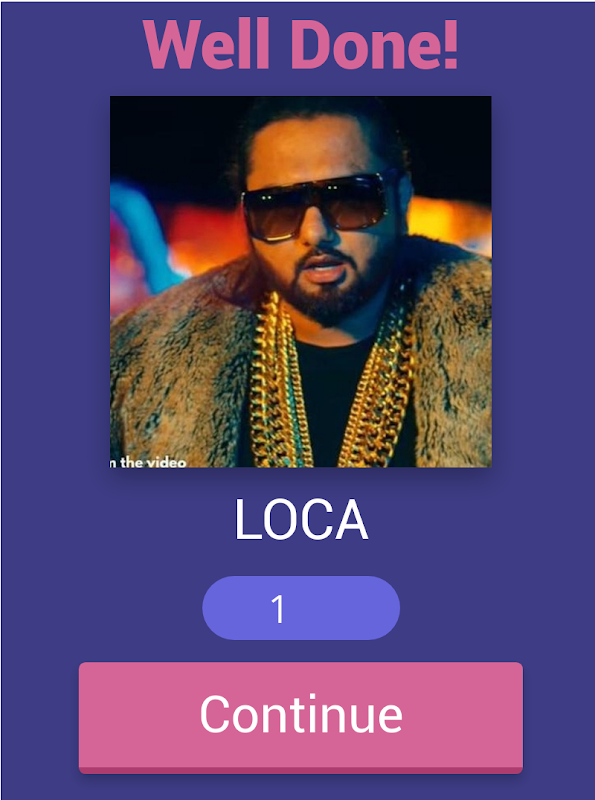This screenshot has width=595, height=800.
Task: Click the Well Done! heading
Action: pyautogui.click(x=301, y=44)
